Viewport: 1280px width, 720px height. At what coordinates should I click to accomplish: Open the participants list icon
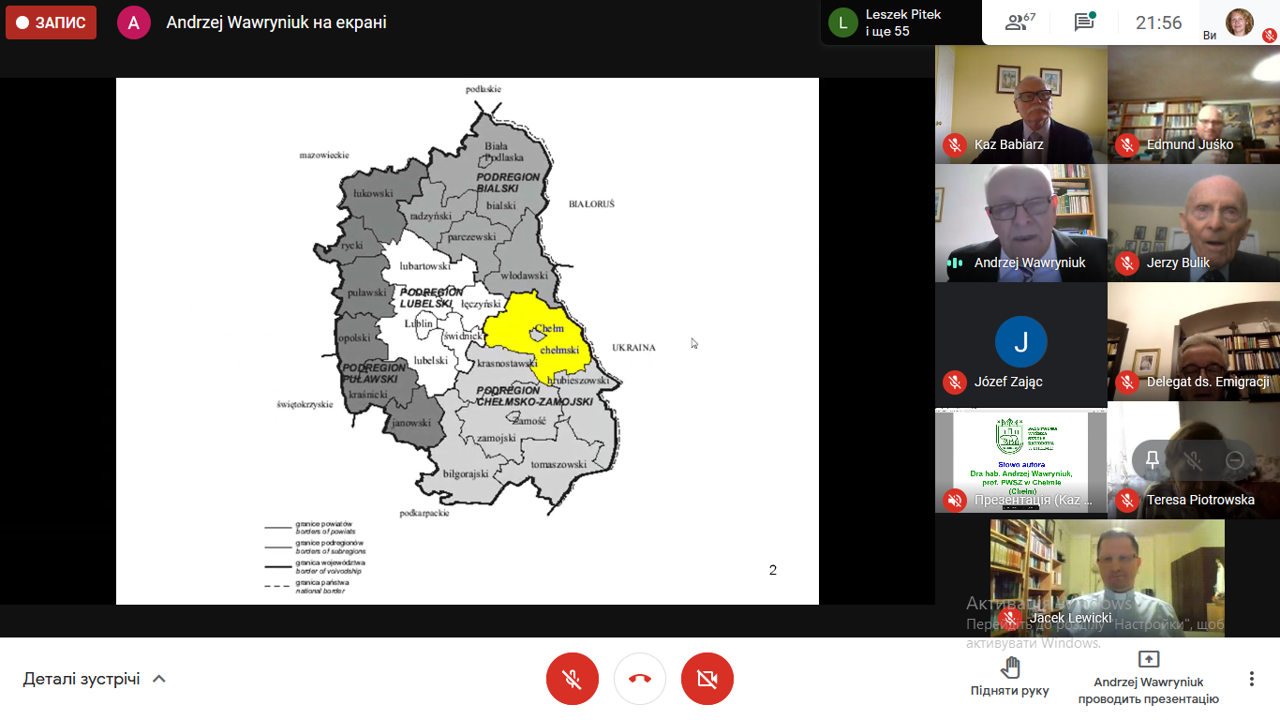point(1020,22)
